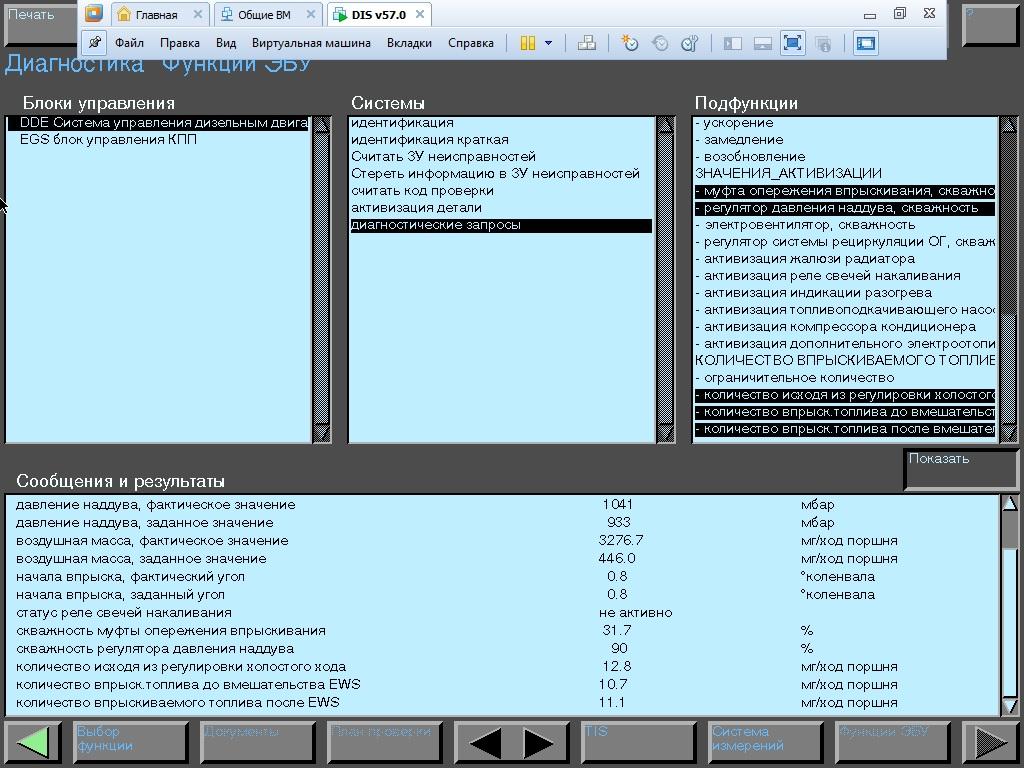This screenshot has width=1024, height=768.
Task: Open the Система измерений button
Action: click(x=765, y=742)
